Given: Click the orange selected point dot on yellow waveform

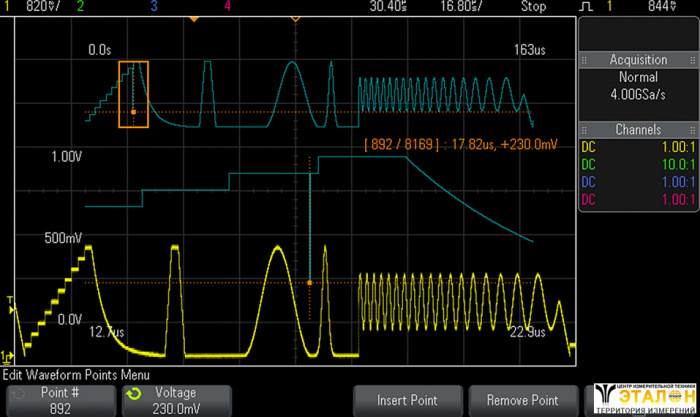Looking at the screenshot, I should (x=310, y=283).
